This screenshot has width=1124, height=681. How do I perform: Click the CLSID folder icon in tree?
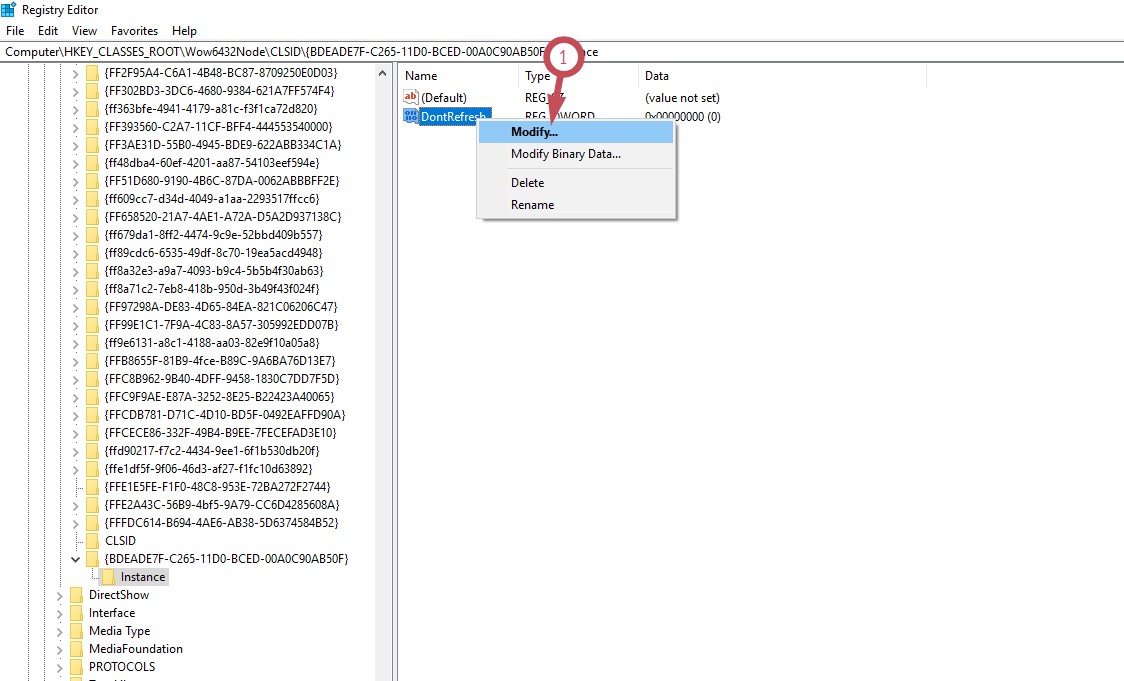92,541
